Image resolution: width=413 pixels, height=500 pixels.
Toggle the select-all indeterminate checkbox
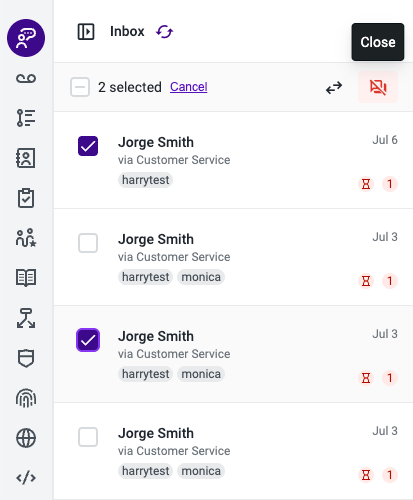pos(80,87)
